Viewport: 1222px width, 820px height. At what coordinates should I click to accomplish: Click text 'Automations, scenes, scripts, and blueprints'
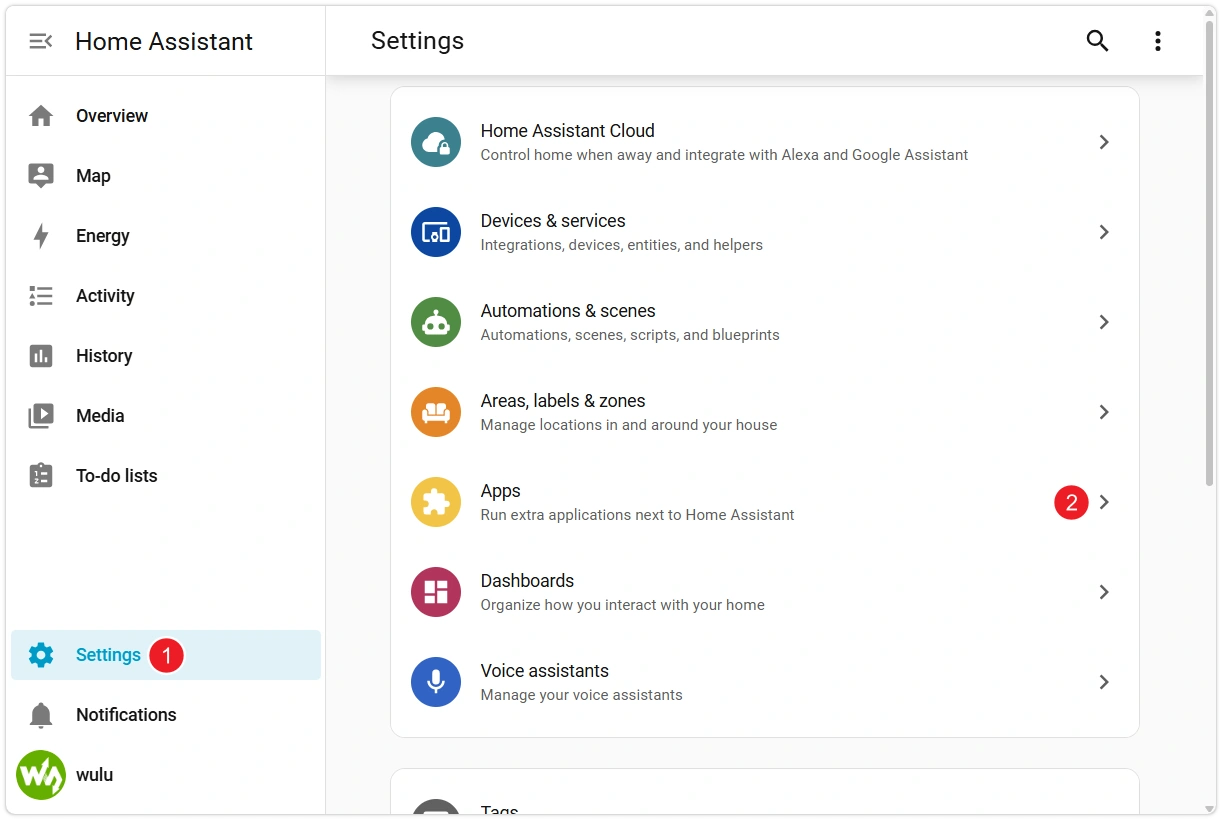coord(630,335)
